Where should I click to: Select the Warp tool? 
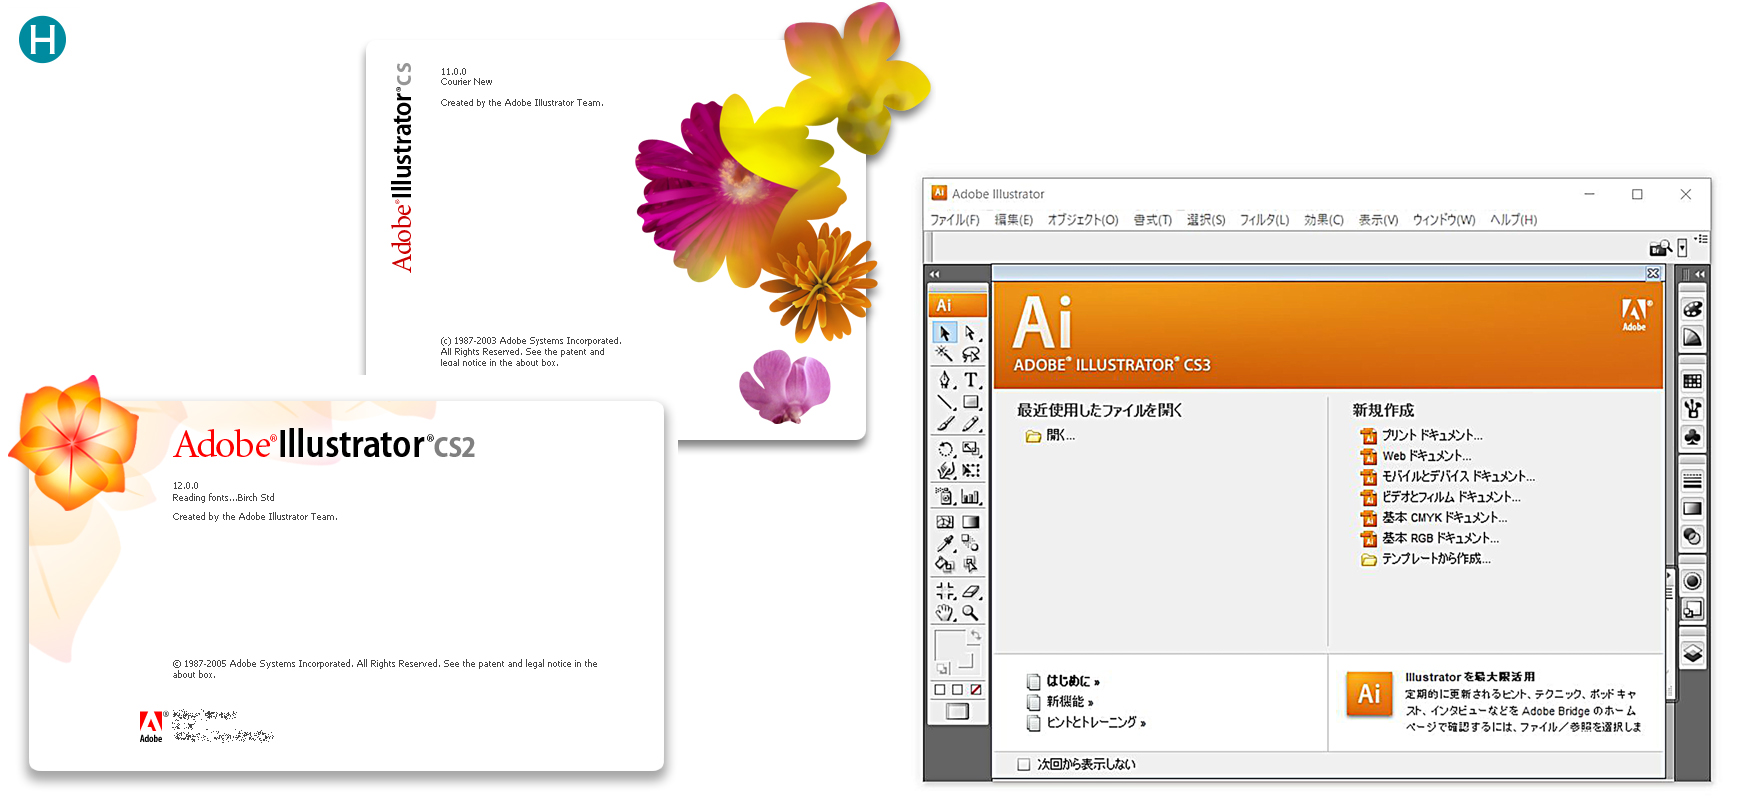click(x=945, y=470)
